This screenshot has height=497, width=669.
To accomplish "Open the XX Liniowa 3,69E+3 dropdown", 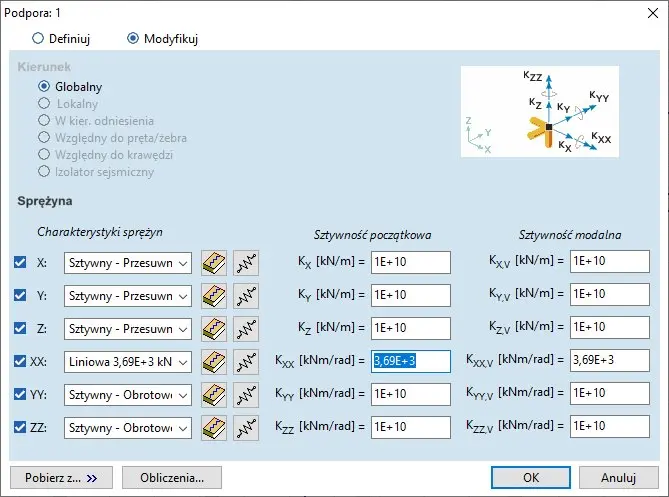I will pyautogui.click(x=127, y=362).
